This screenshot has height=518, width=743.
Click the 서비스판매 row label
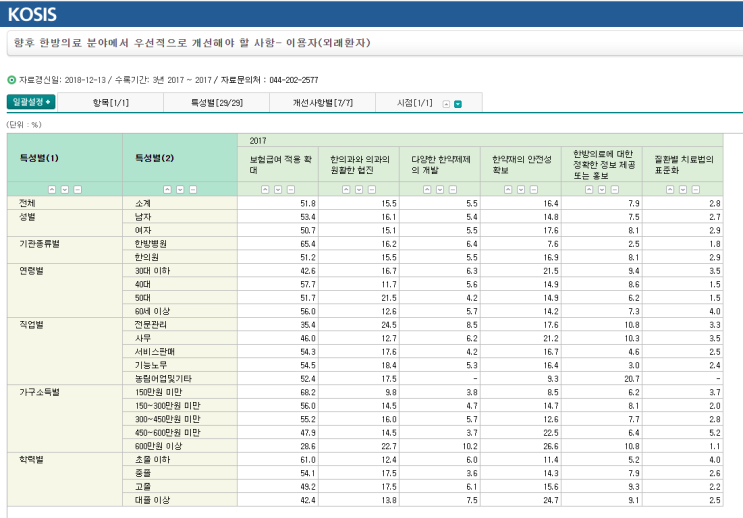coord(155,352)
